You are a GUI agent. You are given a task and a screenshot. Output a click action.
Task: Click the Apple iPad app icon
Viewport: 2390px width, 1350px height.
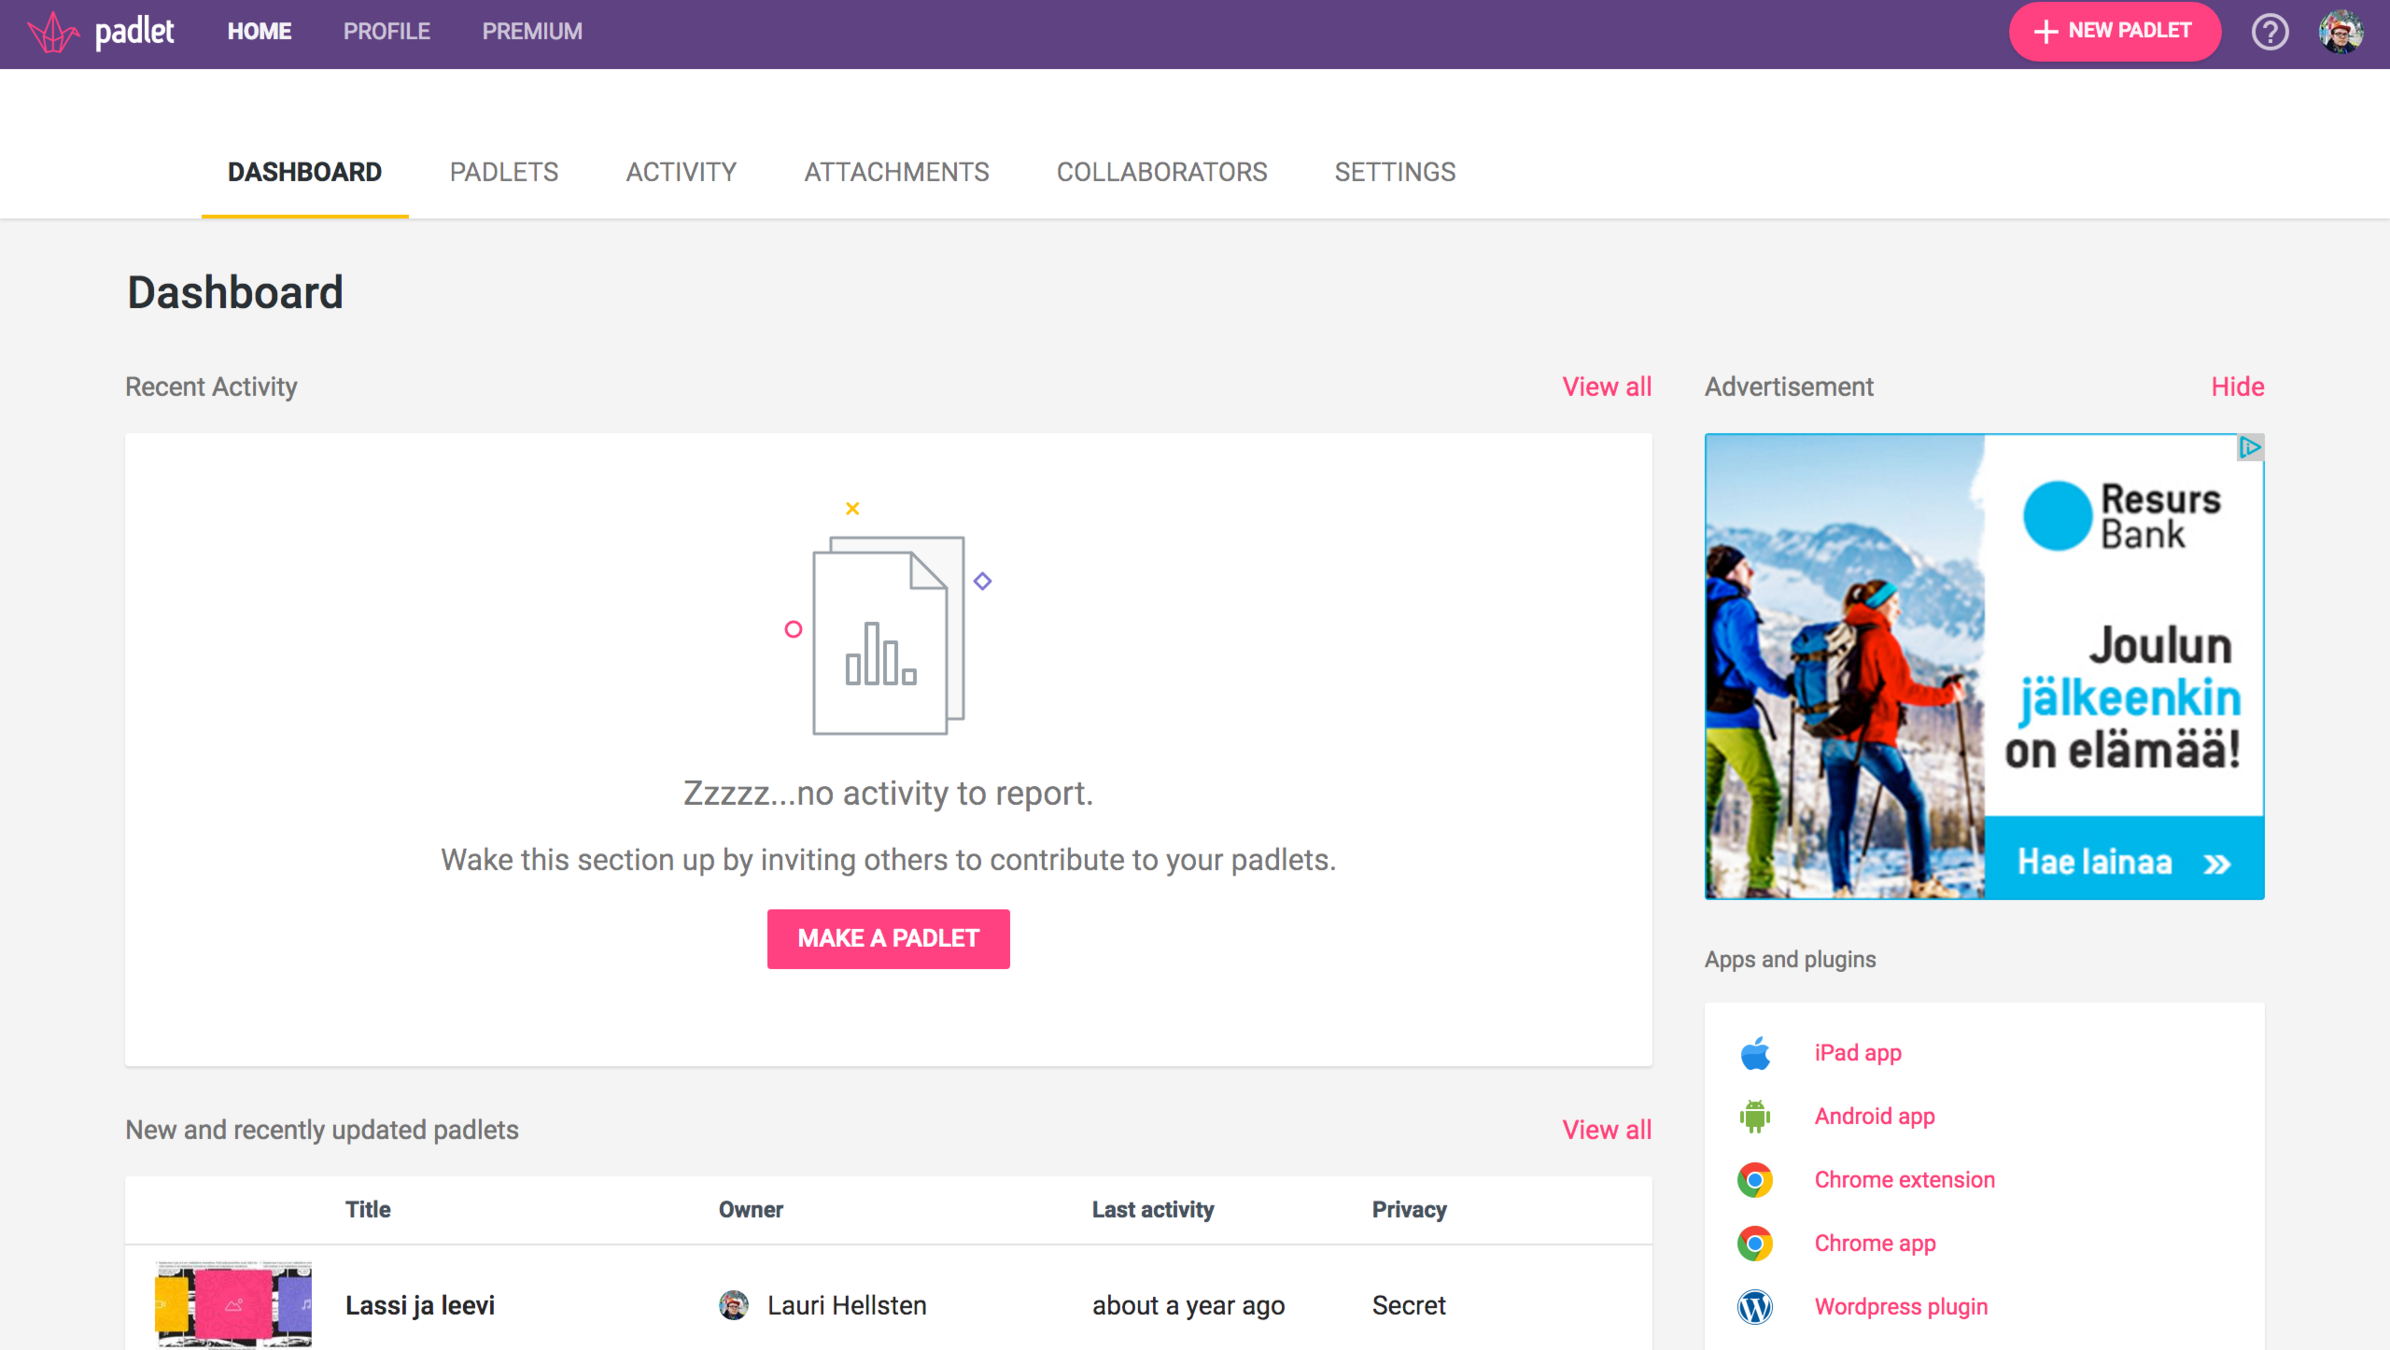click(1754, 1053)
